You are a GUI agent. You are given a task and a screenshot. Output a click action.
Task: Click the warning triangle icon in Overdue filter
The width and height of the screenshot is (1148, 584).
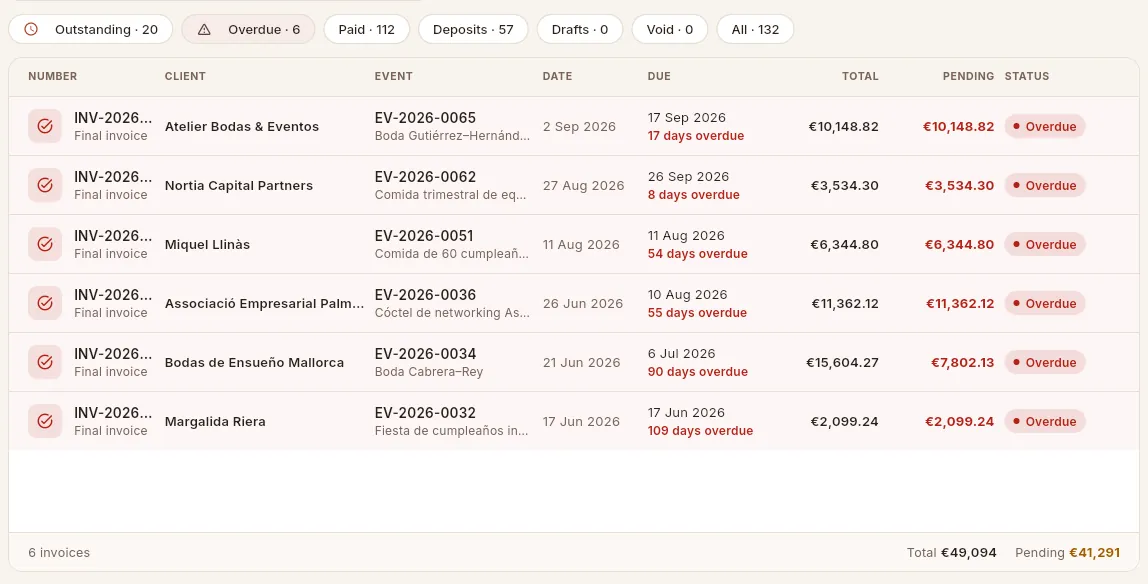click(204, 29)
